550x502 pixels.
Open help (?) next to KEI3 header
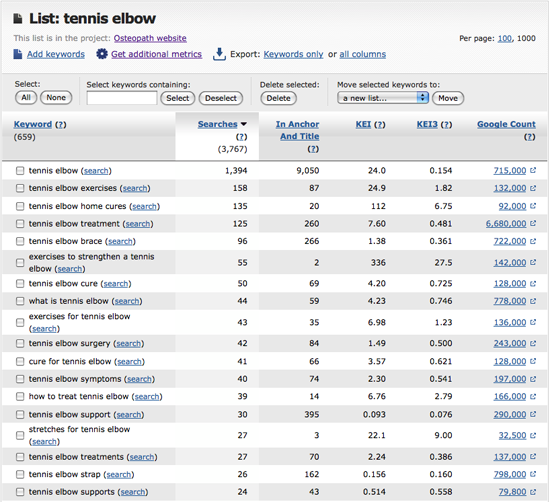pos(446,125)
